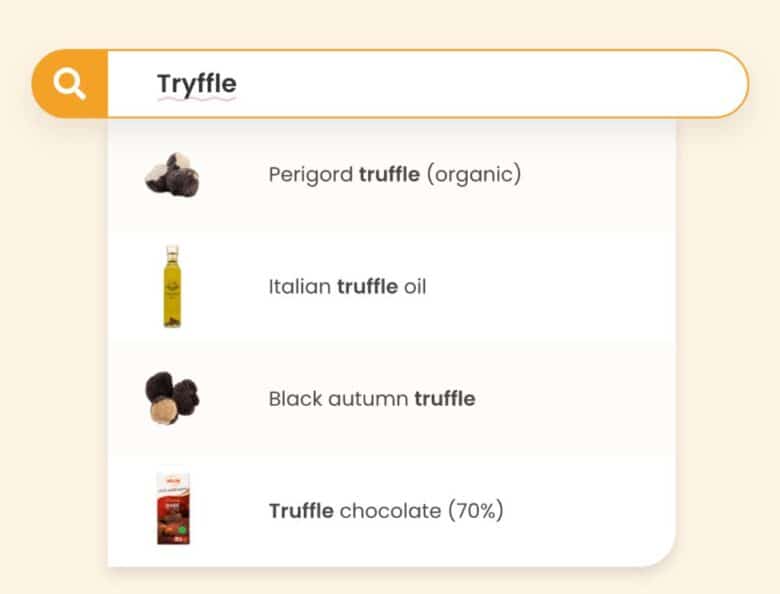Choose the Perigord truffle (organic) suggestion
Image resolution: width=780 pixels, height=594 pixels.
[394, 175]
